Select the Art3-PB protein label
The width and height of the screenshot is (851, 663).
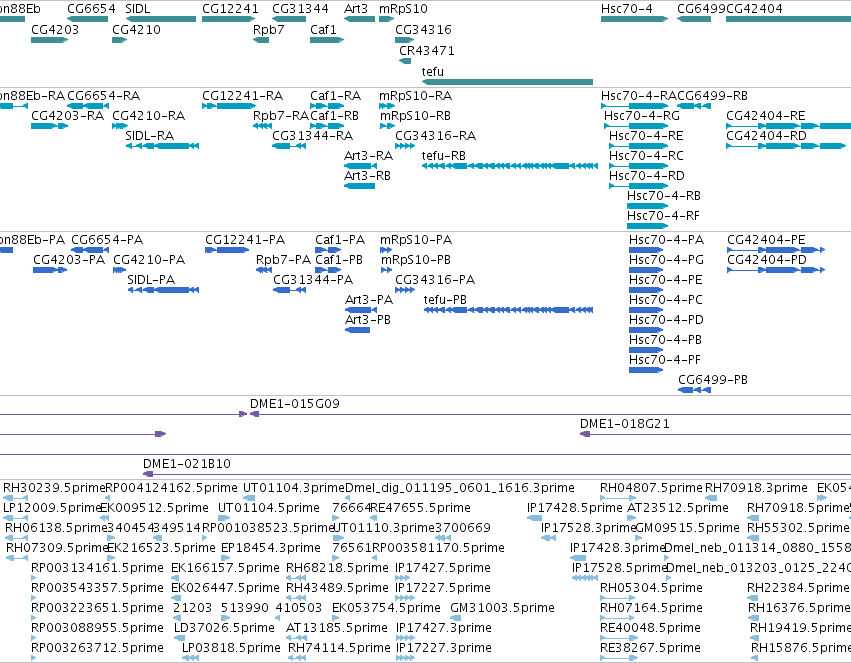tap(368, 320)
